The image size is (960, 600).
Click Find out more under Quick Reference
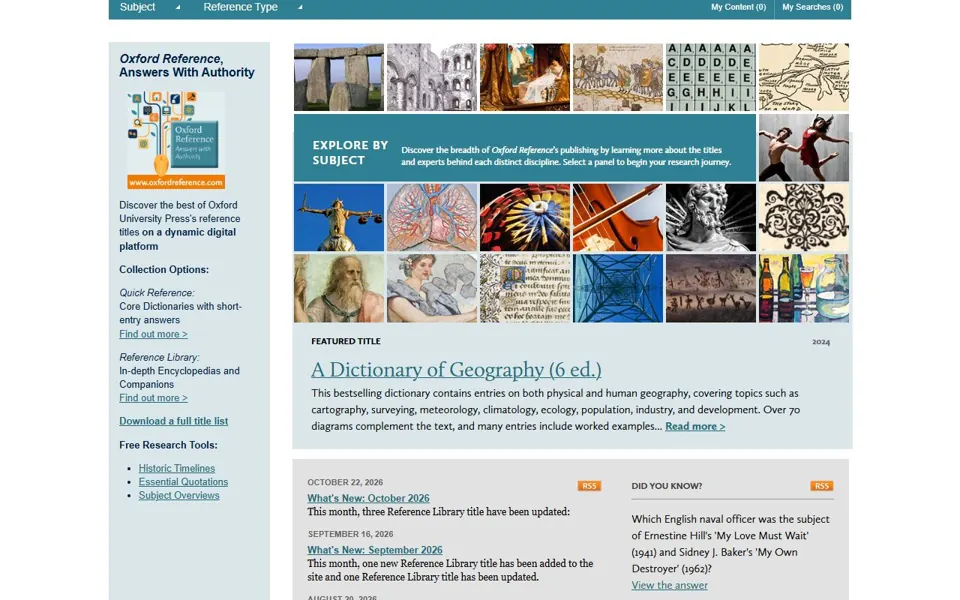click(x=153, y=334)
